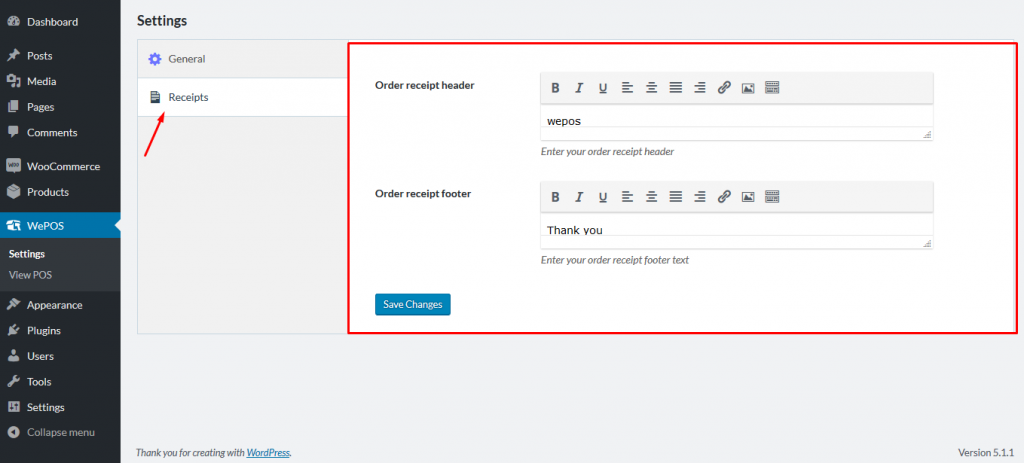The image size is (1024, 463).
Task: Collapse the admin sidebar menu
Action: pyautogui.click(x=60, y=432)
